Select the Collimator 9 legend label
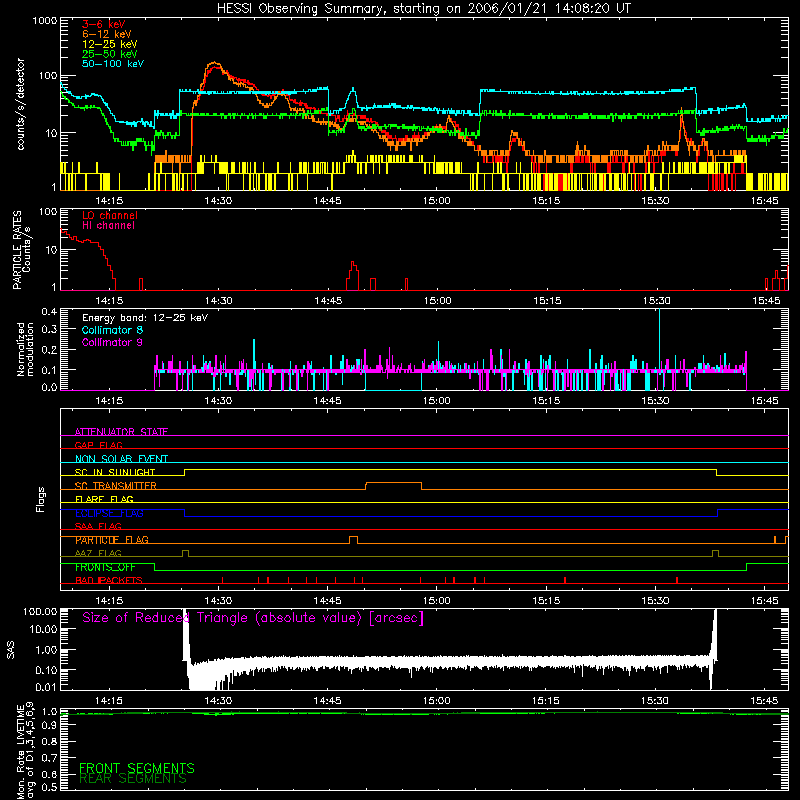 coord(112,342)
